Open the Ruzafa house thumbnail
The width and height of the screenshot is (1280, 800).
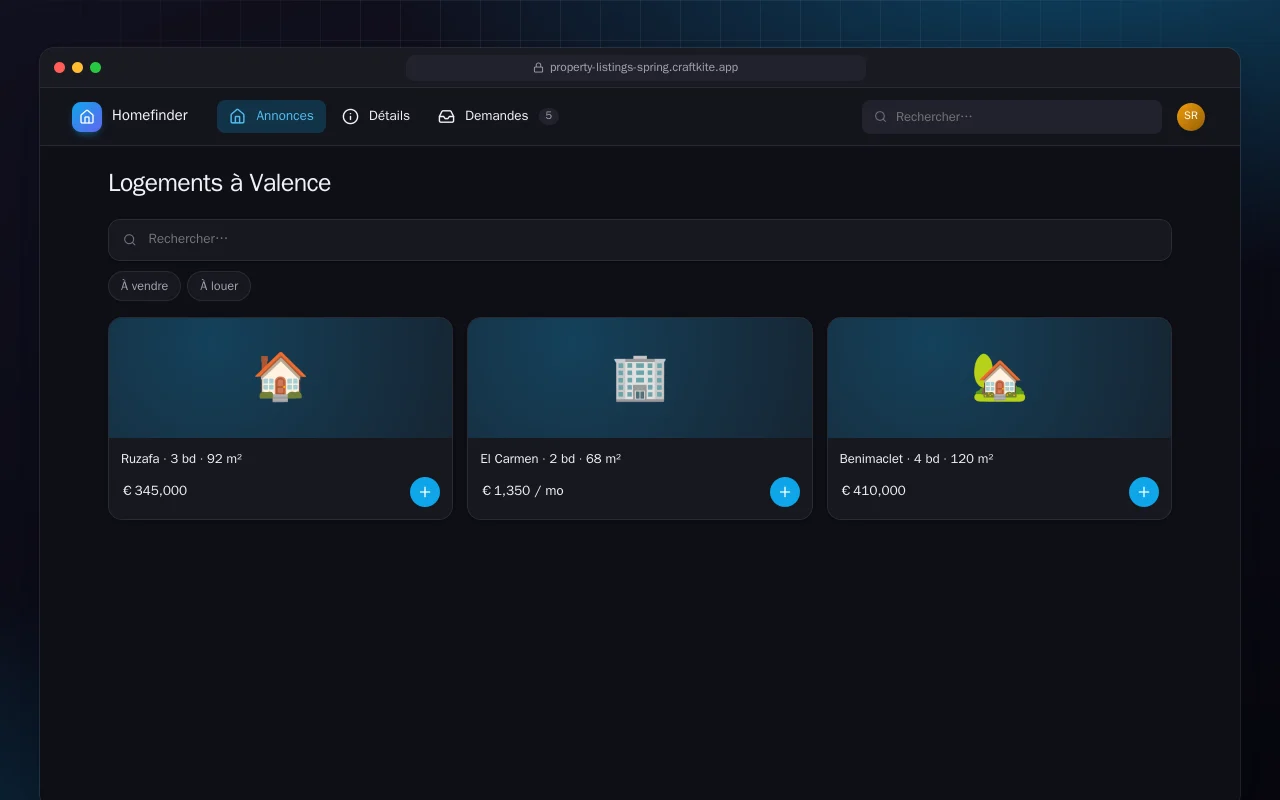[x=280, y=378]
